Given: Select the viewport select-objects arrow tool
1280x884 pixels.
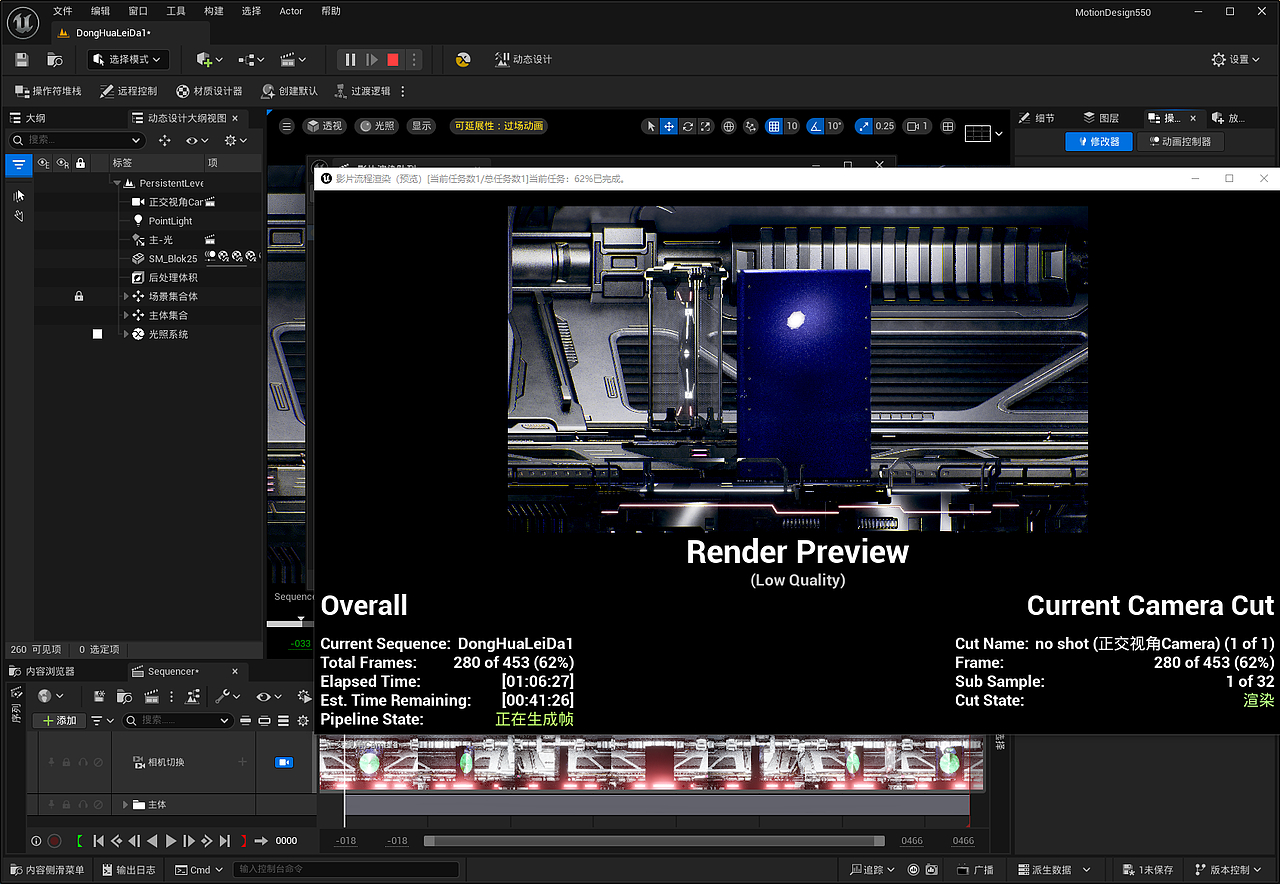Looking at the screenshot, I should tap(651, 127).
